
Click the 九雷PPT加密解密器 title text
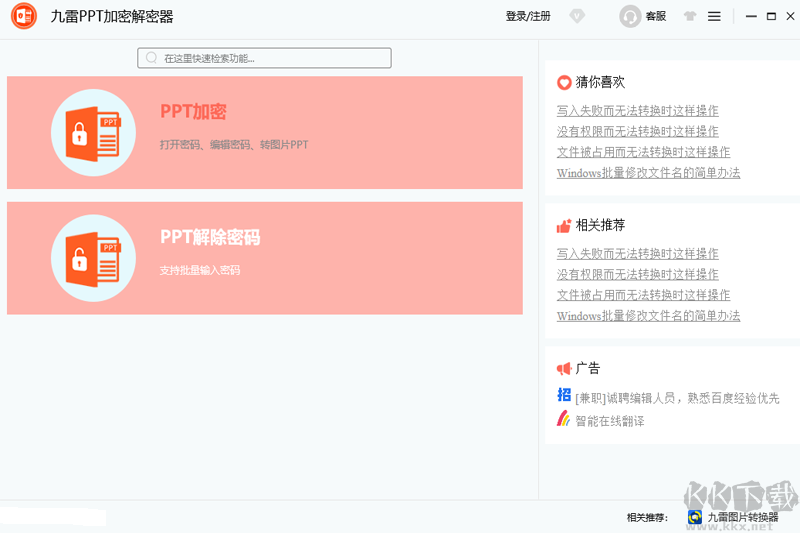[x=112, y=16]
